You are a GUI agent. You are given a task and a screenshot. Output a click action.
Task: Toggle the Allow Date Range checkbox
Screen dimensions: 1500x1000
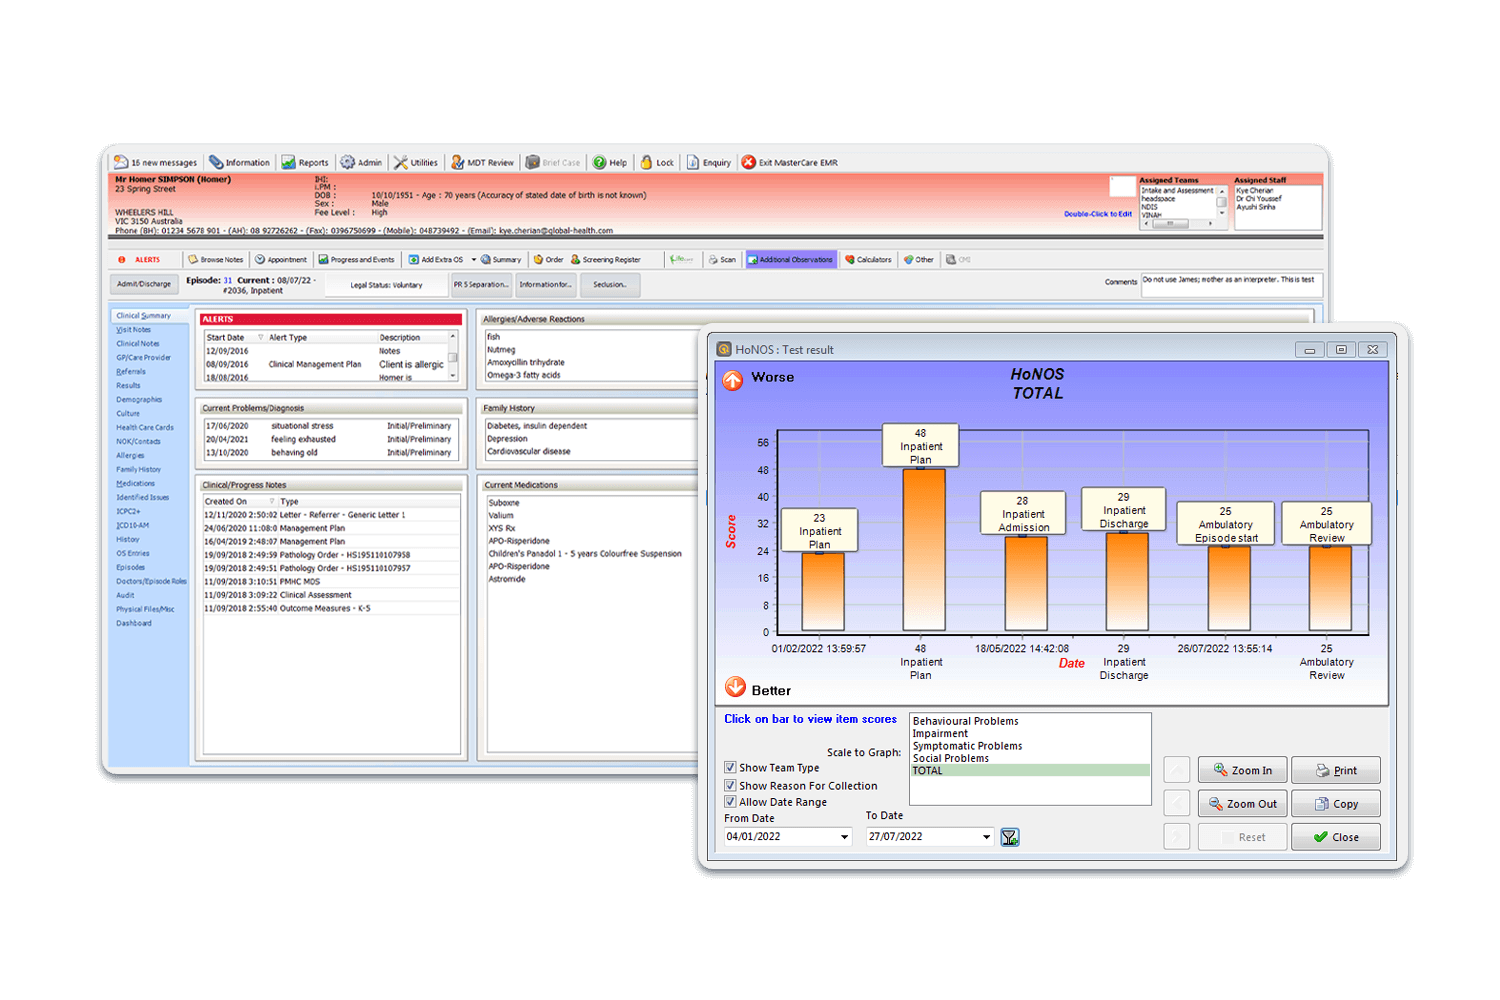coord(730,801)
